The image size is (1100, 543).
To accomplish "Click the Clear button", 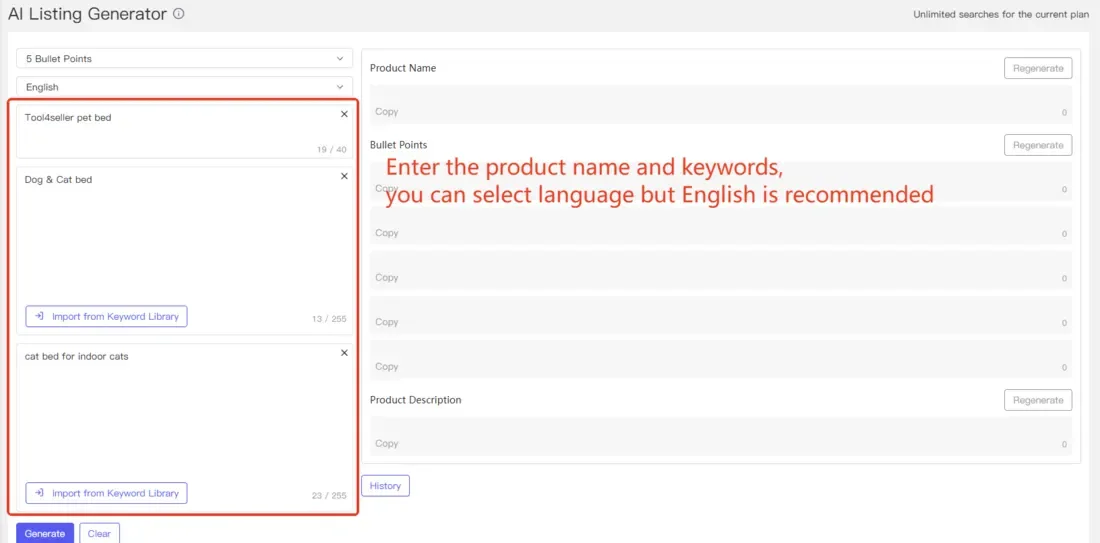I will pos(99,533).
